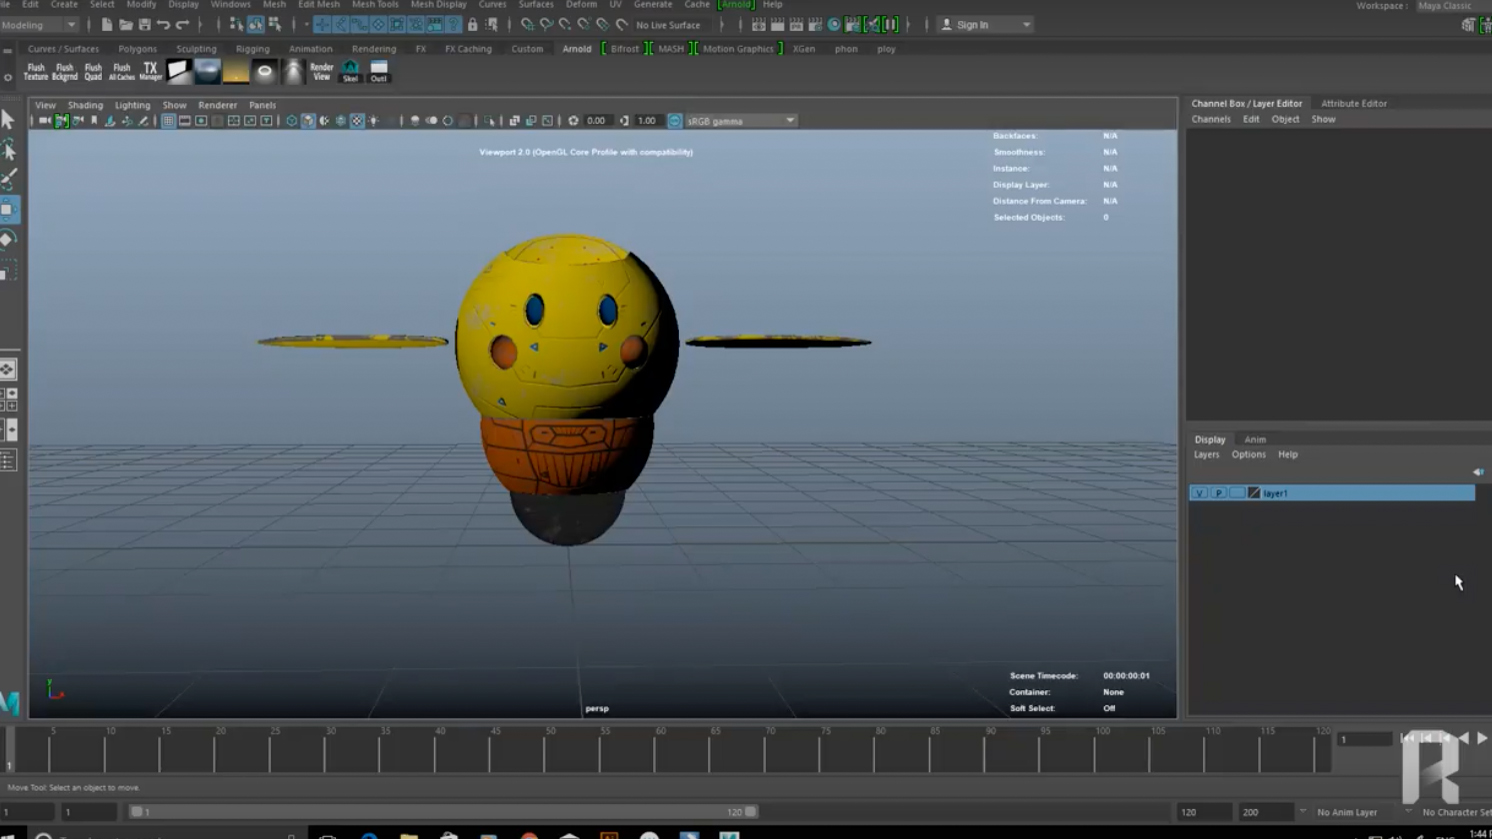This screenshot has height=839, width=1492.
Task: Click the Open scene folder icon
Action: point(125,25)
